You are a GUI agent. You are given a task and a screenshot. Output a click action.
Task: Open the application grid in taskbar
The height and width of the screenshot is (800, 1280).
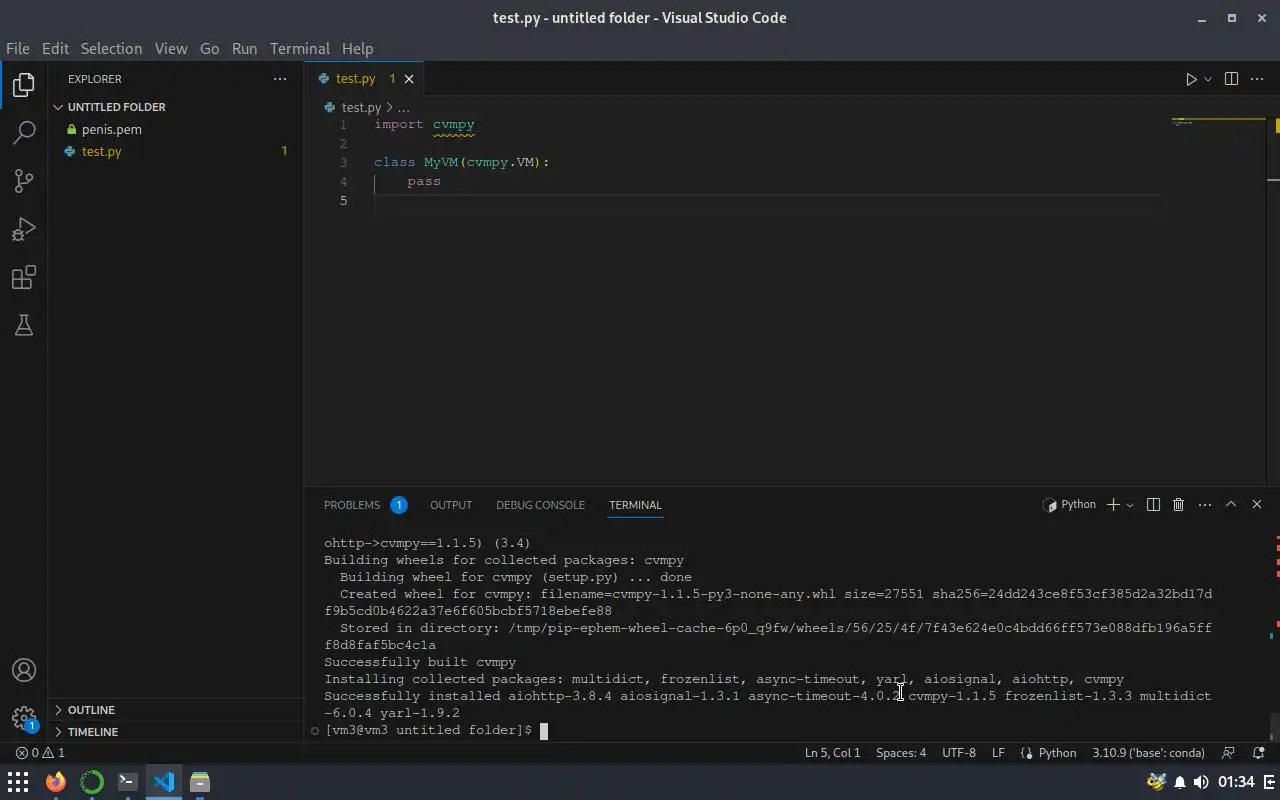[18, 782]
